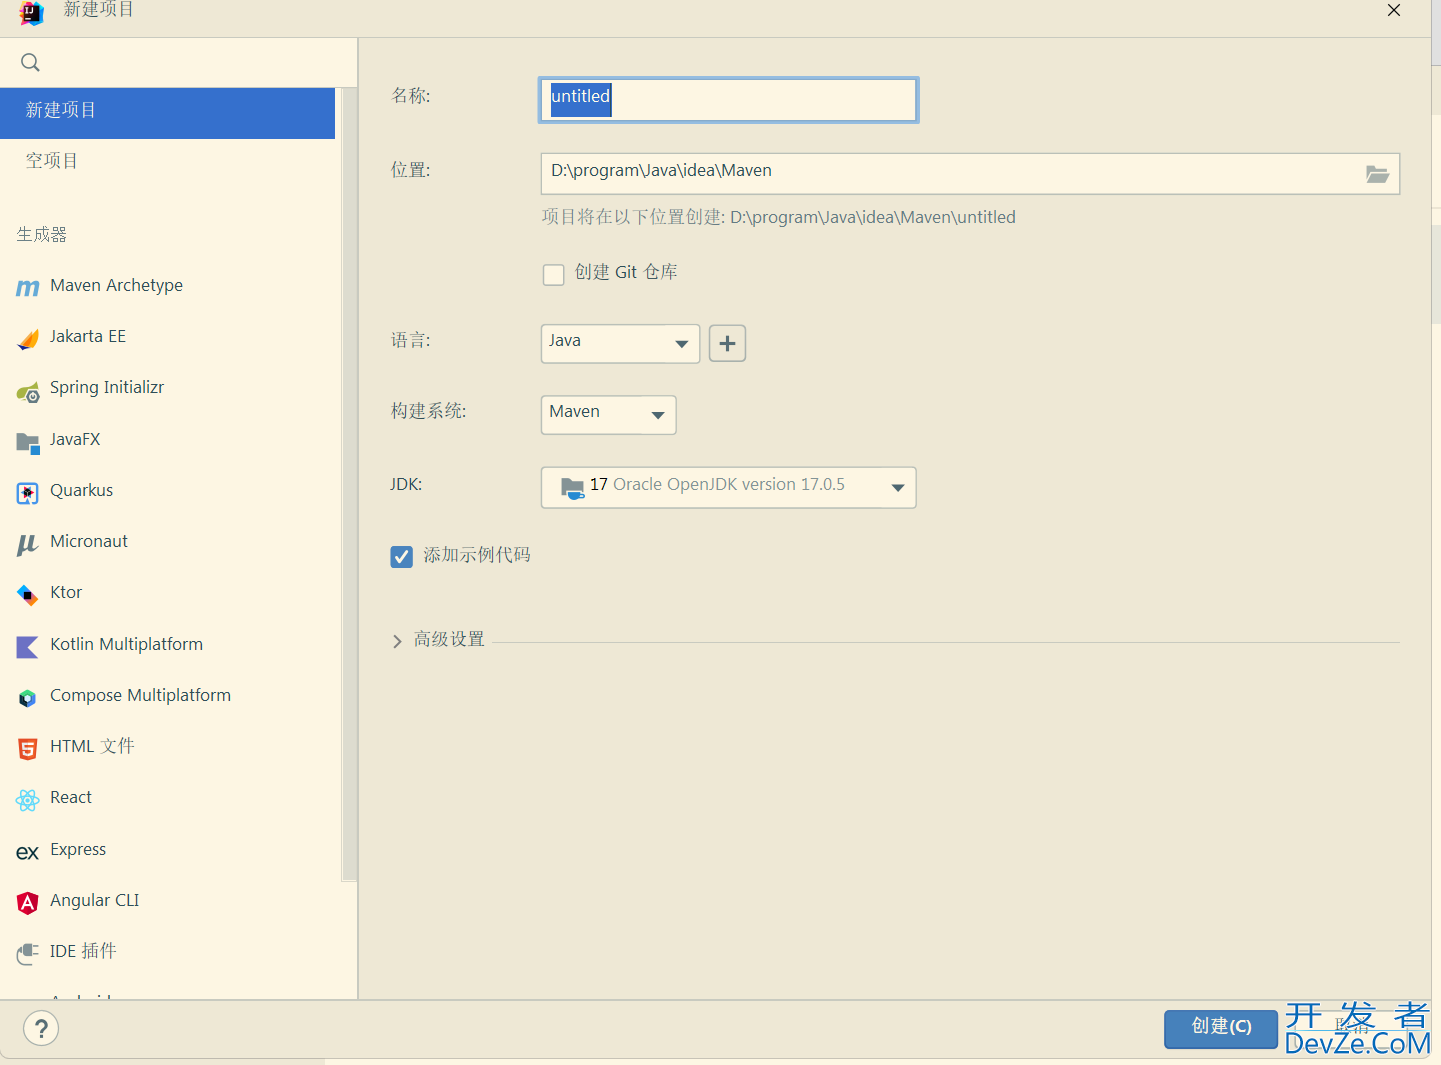Viewport: 1441px width, 1065px height.
Task: Click the IntelliJ IDEA logo in title bar
Action: pos(31,13)
